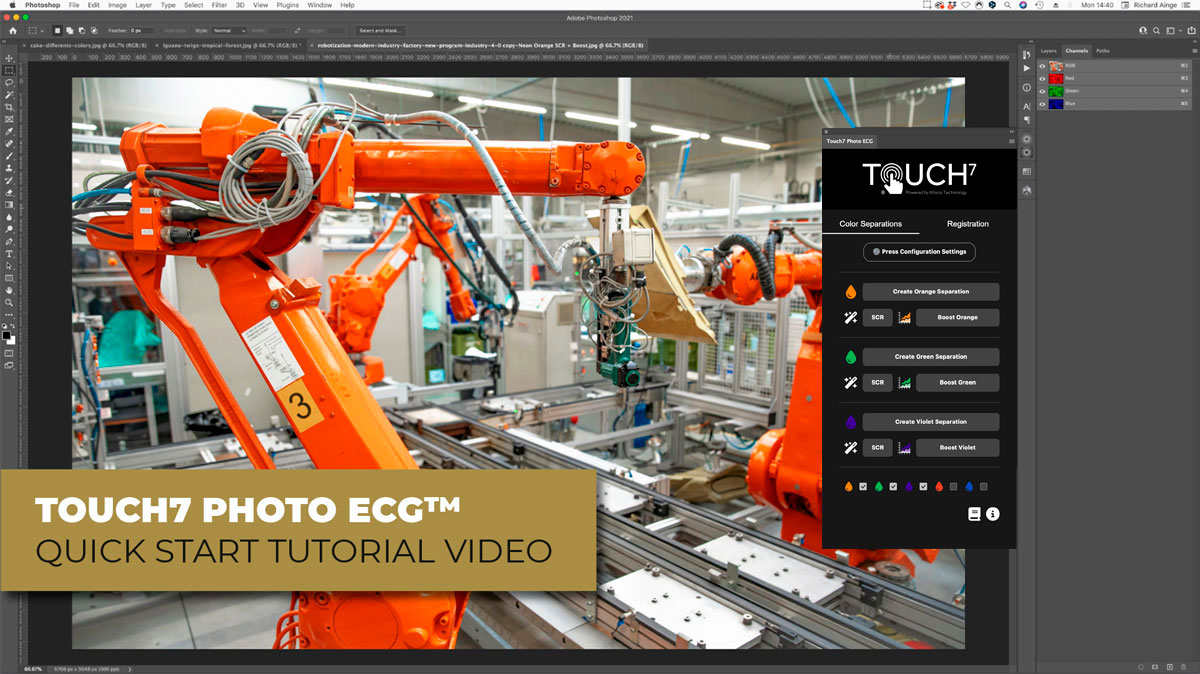
Task: Select the Gradient tool
Action: pos(9,204)
